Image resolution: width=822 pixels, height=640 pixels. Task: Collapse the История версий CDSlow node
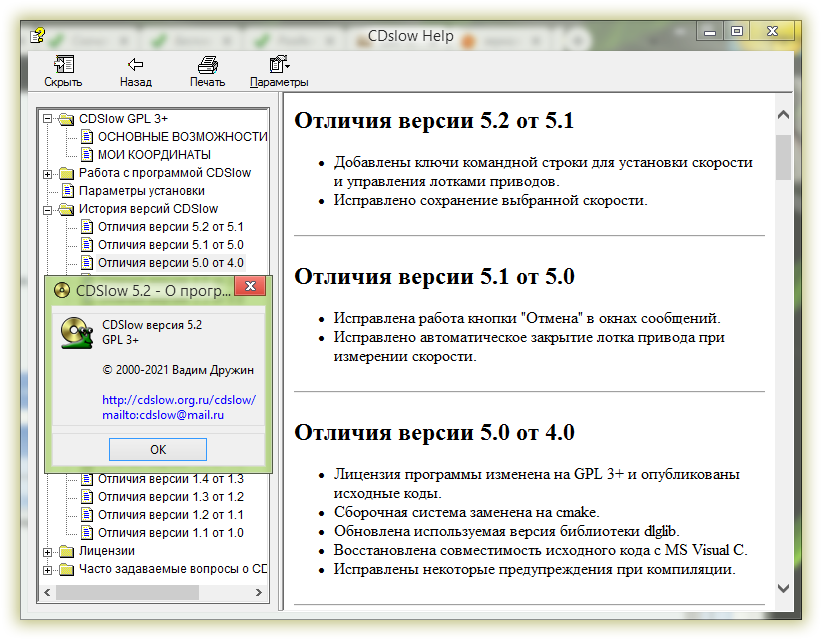[48, 209]
